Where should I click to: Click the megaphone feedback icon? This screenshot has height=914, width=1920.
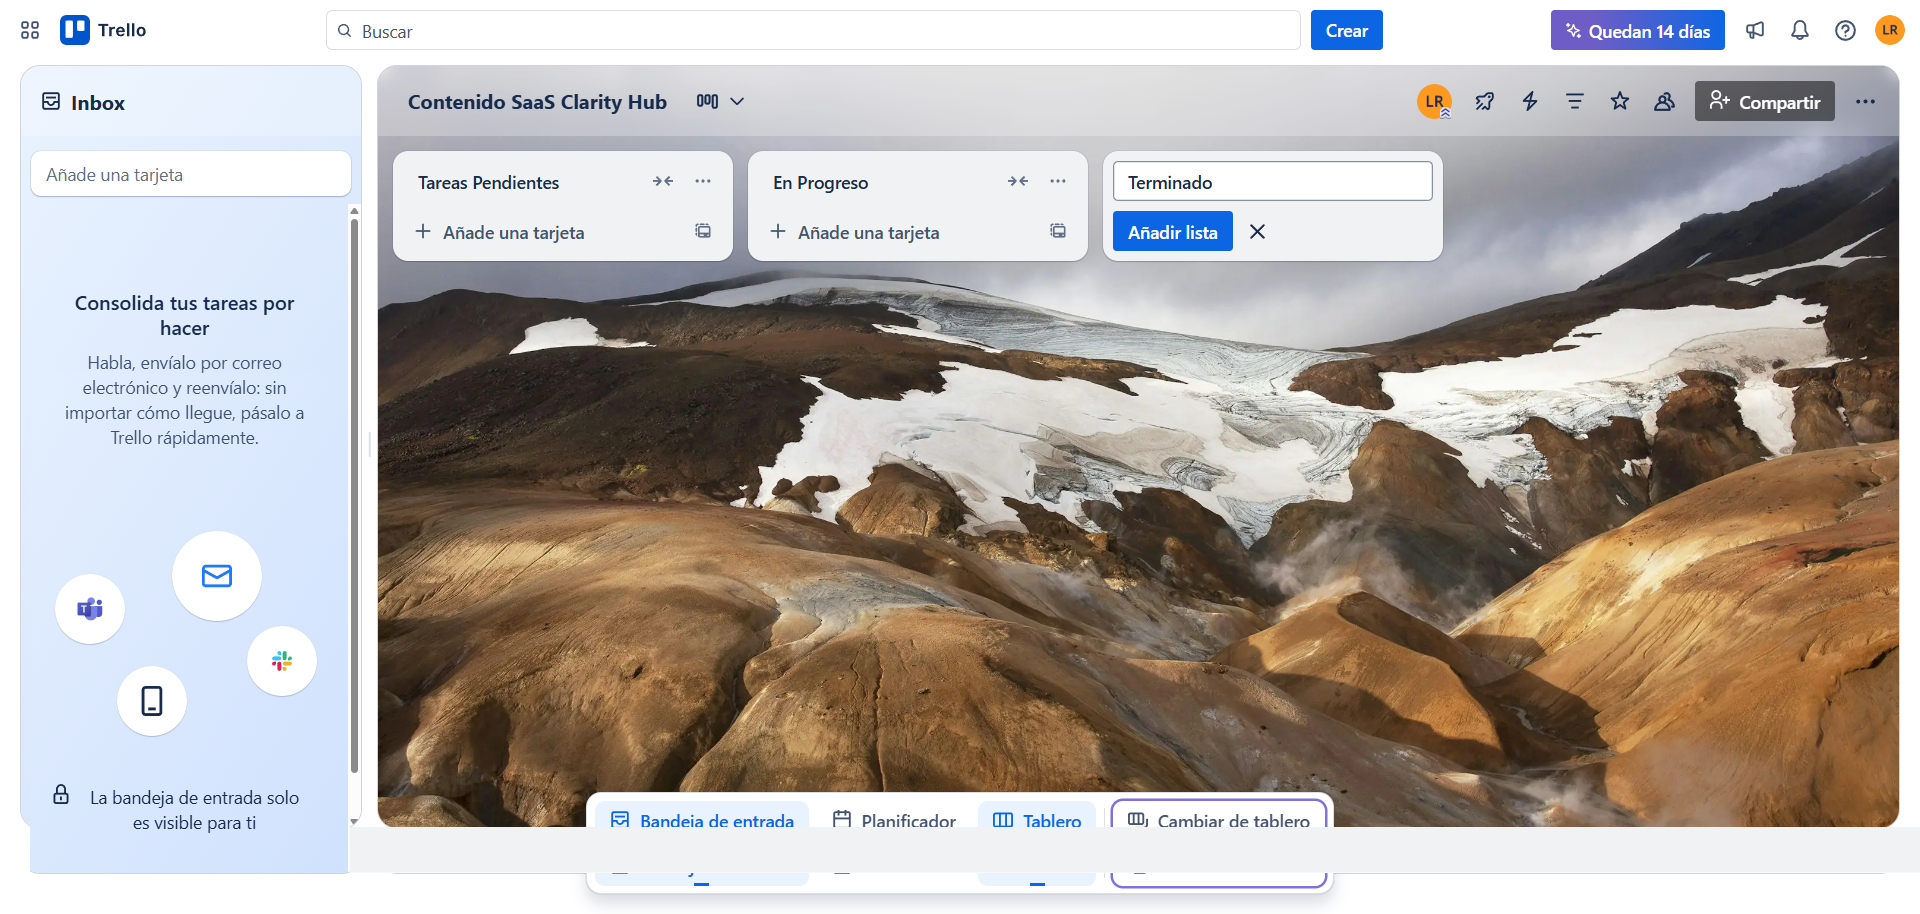[x=1755, y=30]
